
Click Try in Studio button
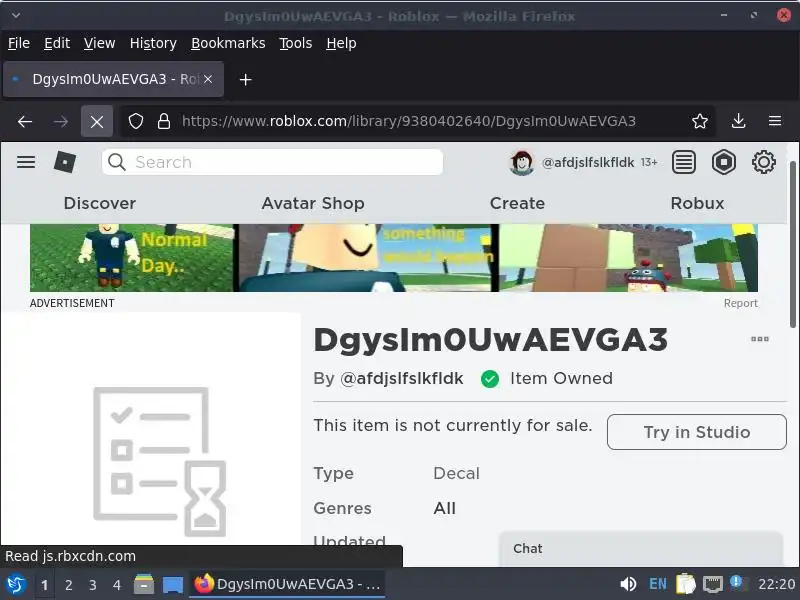pos(696,432)
